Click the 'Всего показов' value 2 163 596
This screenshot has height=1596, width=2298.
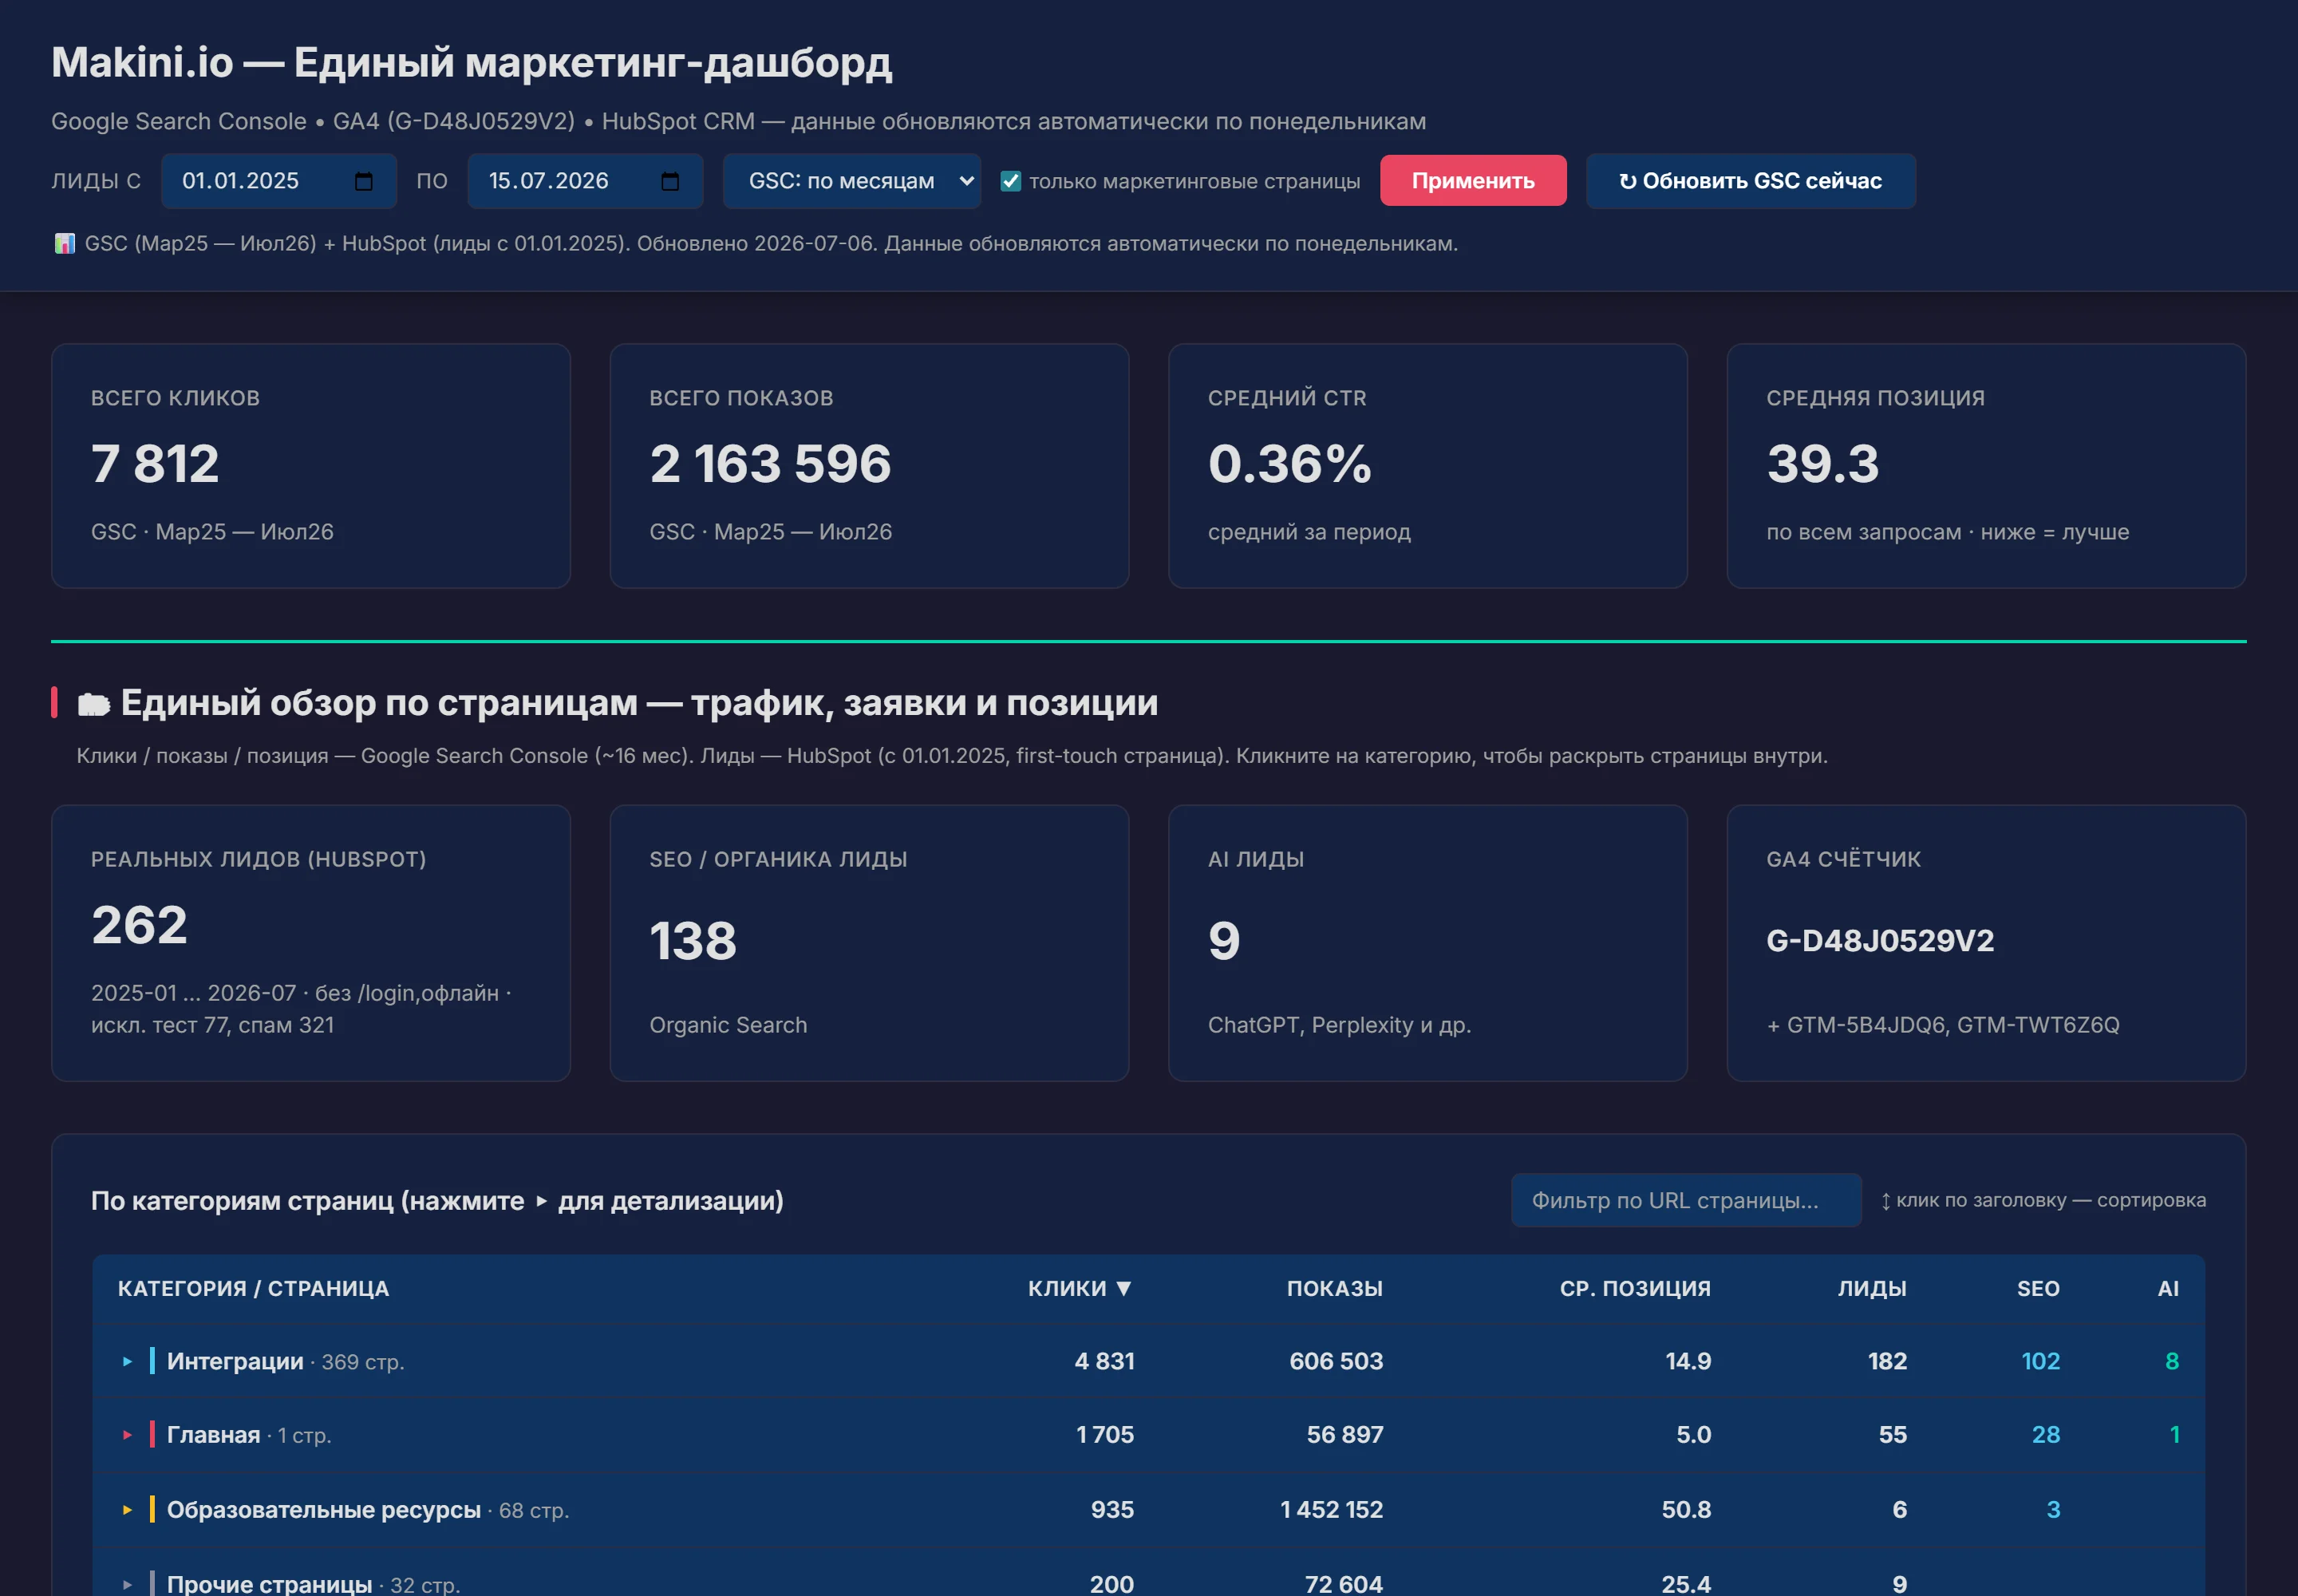coord(770,464)
